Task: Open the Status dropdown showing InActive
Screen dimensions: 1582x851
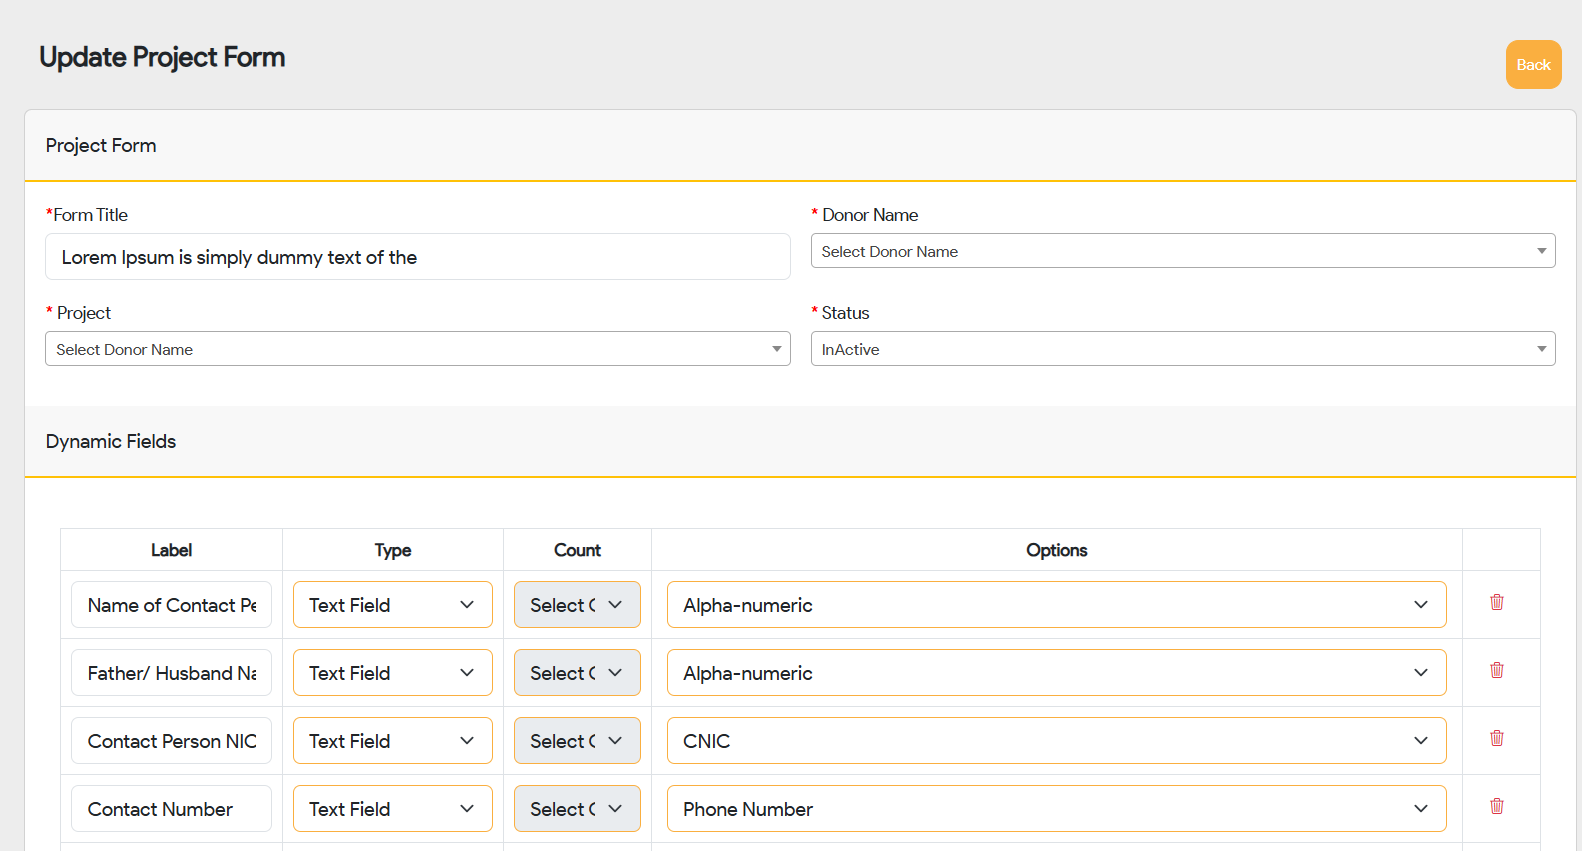Action: click(1182, 349)
